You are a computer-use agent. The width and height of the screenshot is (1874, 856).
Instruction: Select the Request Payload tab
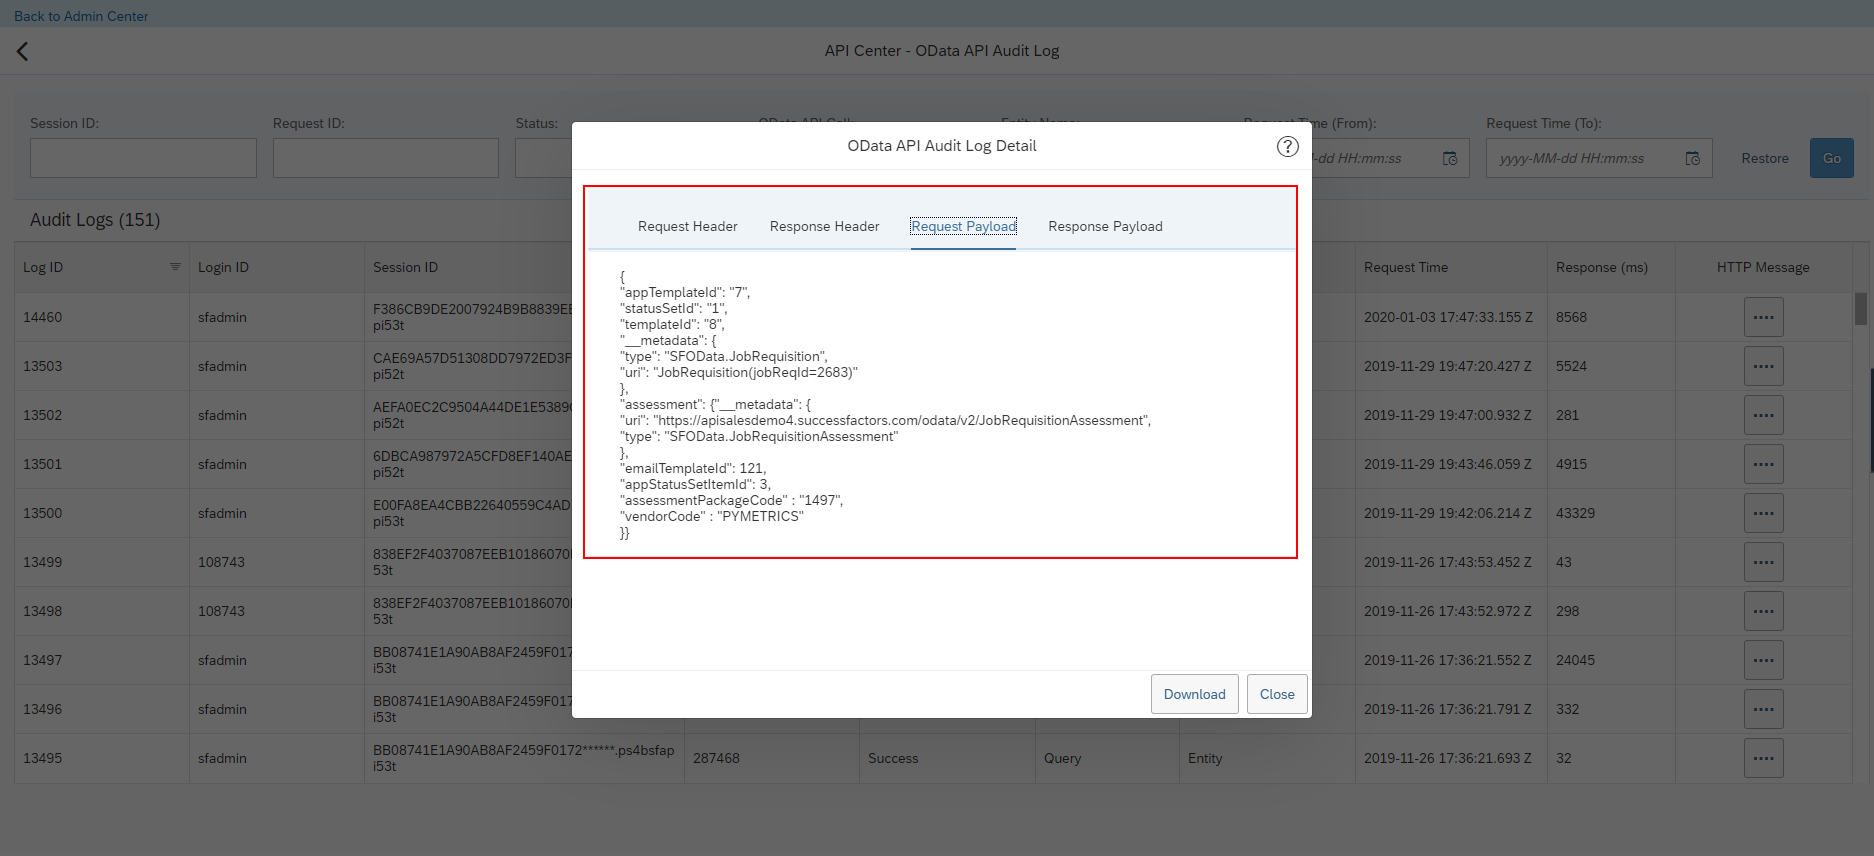click(963, 226)
